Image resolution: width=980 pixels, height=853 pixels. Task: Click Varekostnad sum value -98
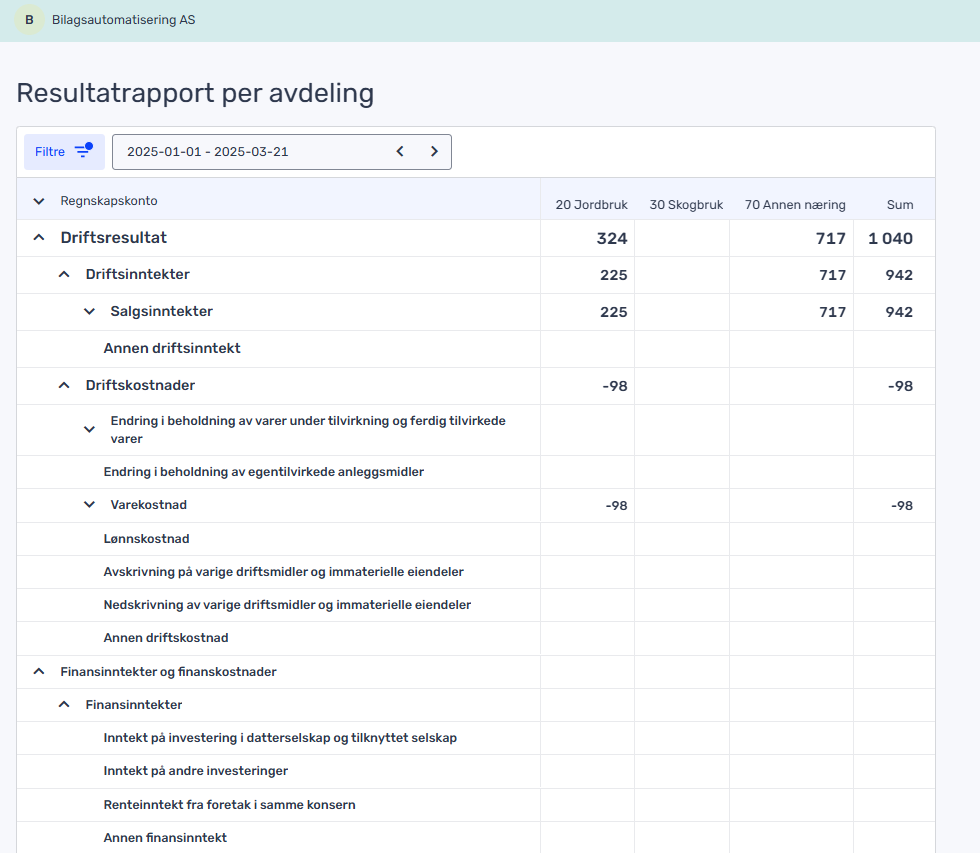click(x=902, y=506)
